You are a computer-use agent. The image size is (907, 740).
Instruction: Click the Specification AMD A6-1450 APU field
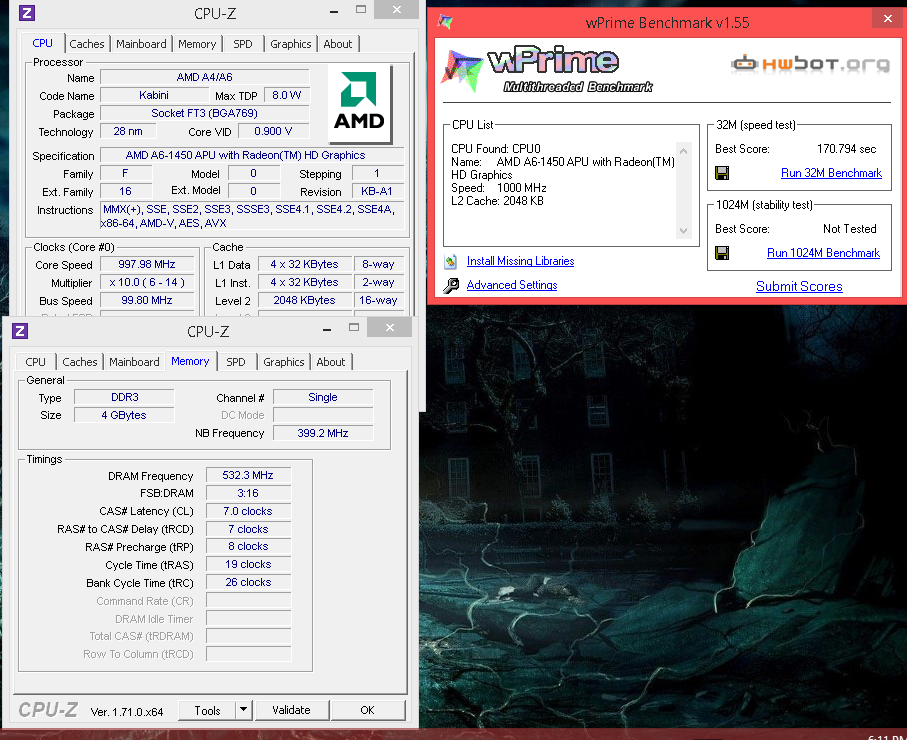(x=252, y=155)
